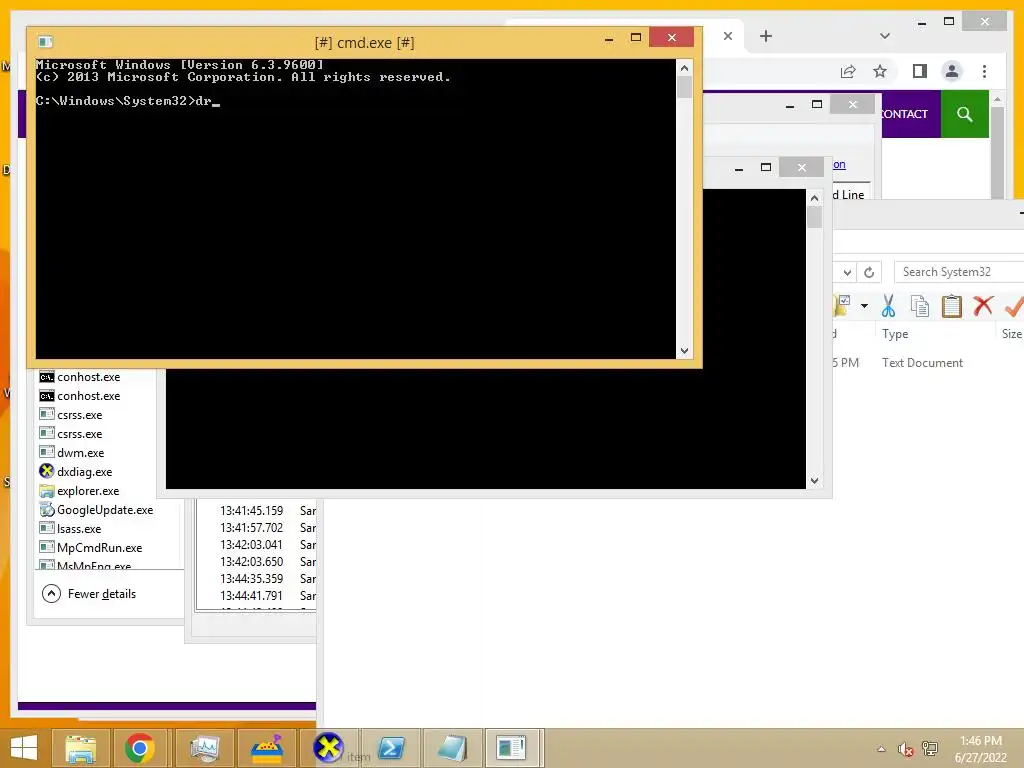Click the up arrow on the front cmd.exe scrollbar

point(684,68)
